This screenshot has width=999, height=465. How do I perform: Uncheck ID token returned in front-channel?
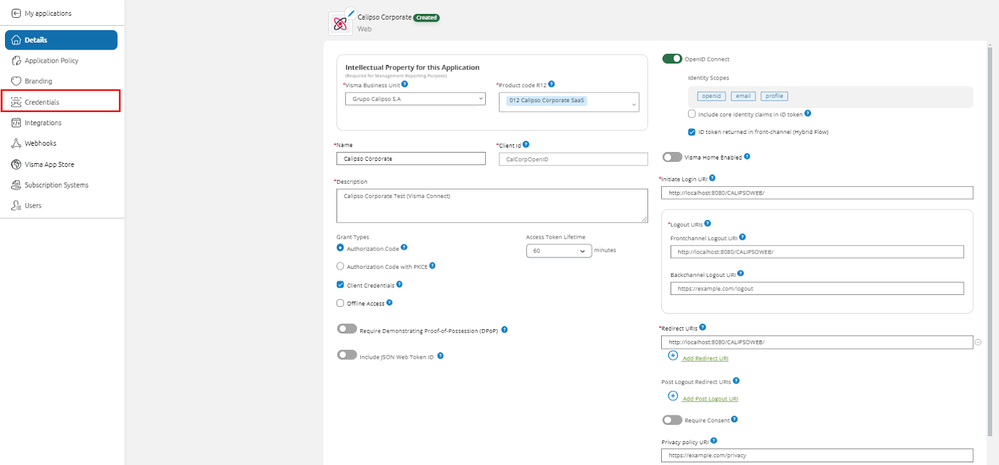[x=692, y=132]
